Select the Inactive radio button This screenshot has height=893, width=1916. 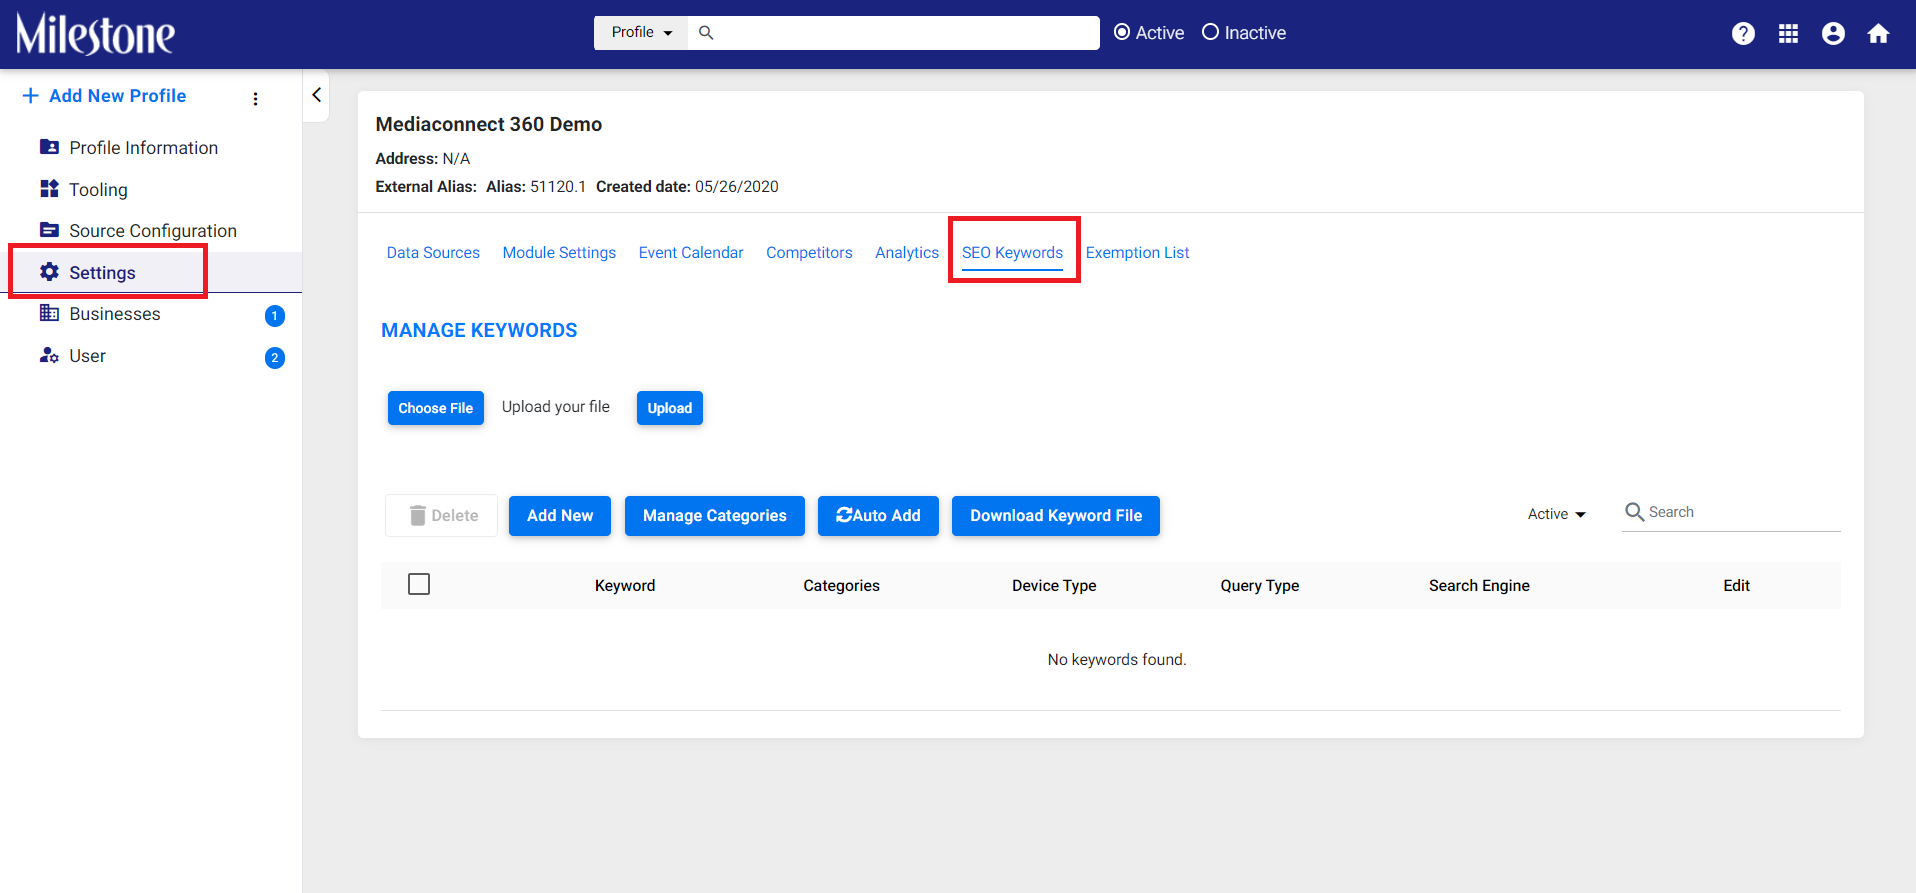[1210, 32]
